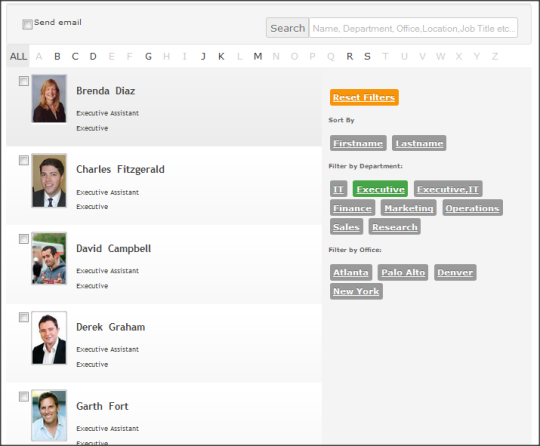540x446 pixels.
Task: Filter by Palo Alto office
Action: 403,272
